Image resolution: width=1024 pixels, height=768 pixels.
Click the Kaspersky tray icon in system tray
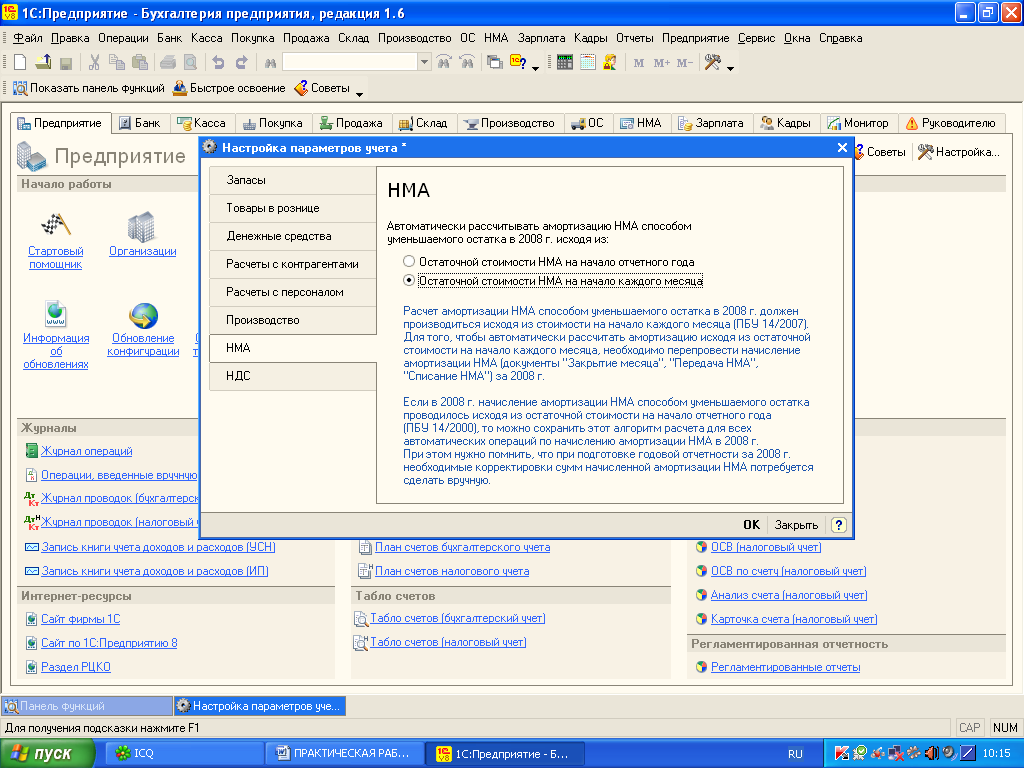tap(841, 754)
